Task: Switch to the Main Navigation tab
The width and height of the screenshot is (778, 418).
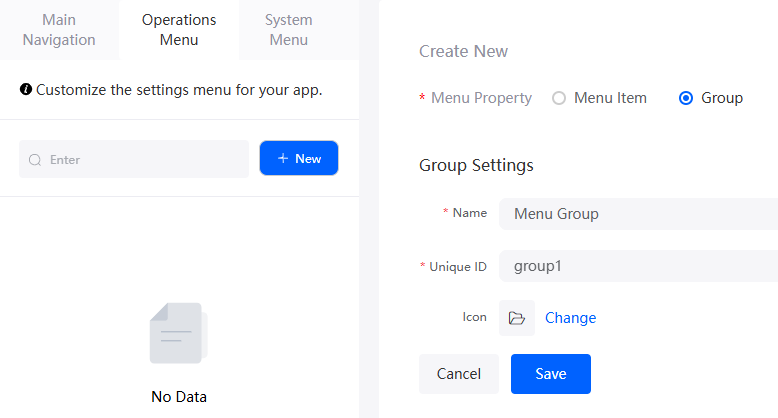Action: (59, 30)
